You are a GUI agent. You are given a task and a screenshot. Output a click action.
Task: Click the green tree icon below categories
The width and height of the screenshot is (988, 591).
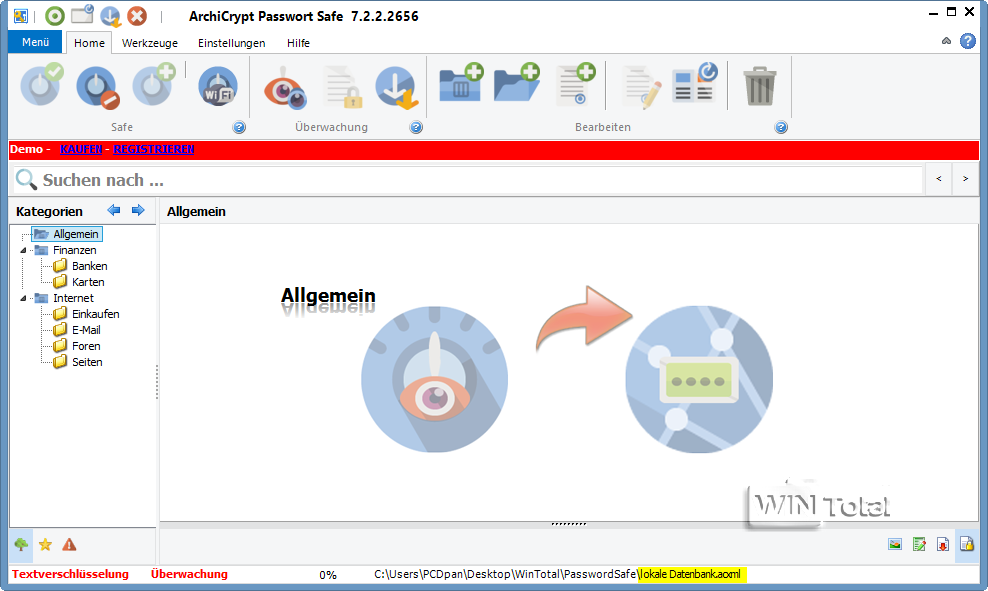(x=21, y=544)
